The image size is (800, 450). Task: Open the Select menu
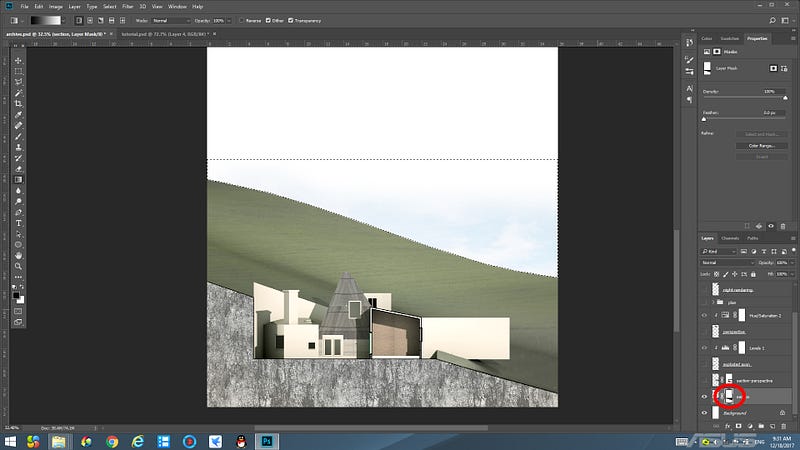[110, 7]
